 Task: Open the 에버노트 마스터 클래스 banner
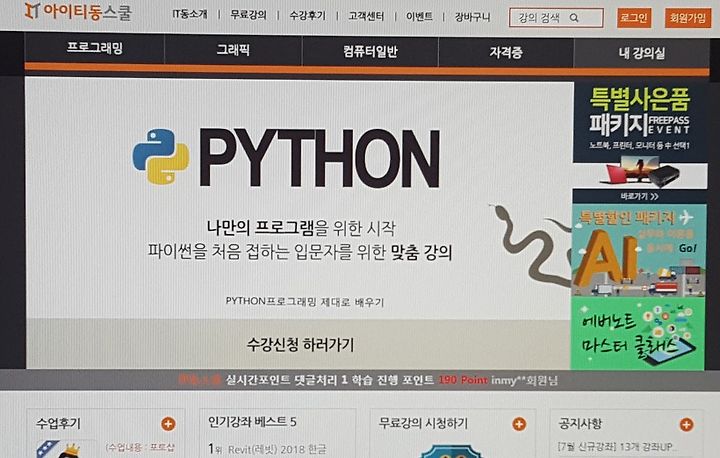[637, 333]
